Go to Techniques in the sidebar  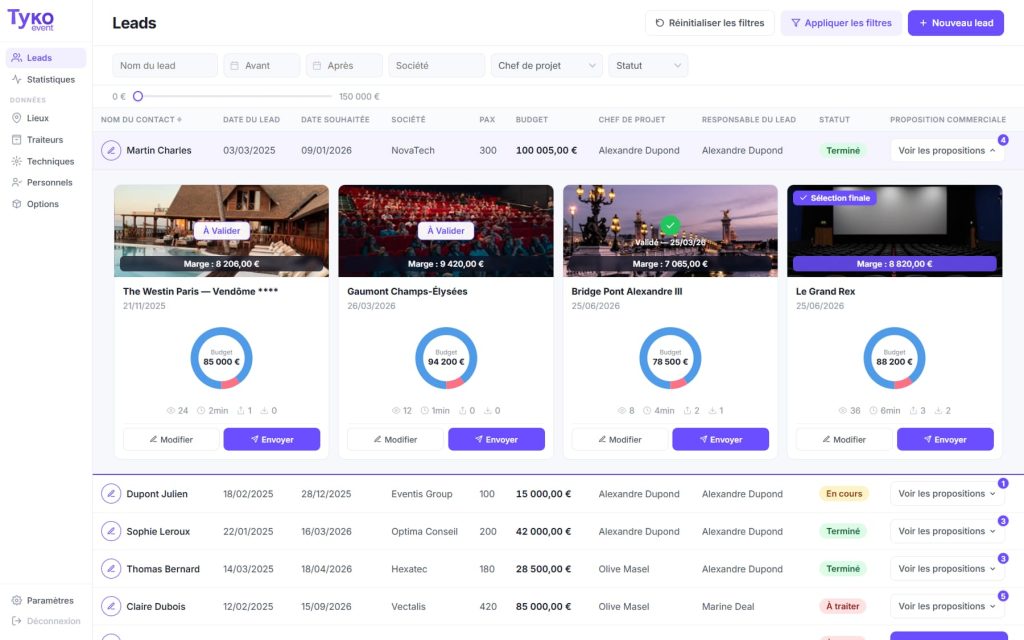pyautogui.click(x=46, y=161)
